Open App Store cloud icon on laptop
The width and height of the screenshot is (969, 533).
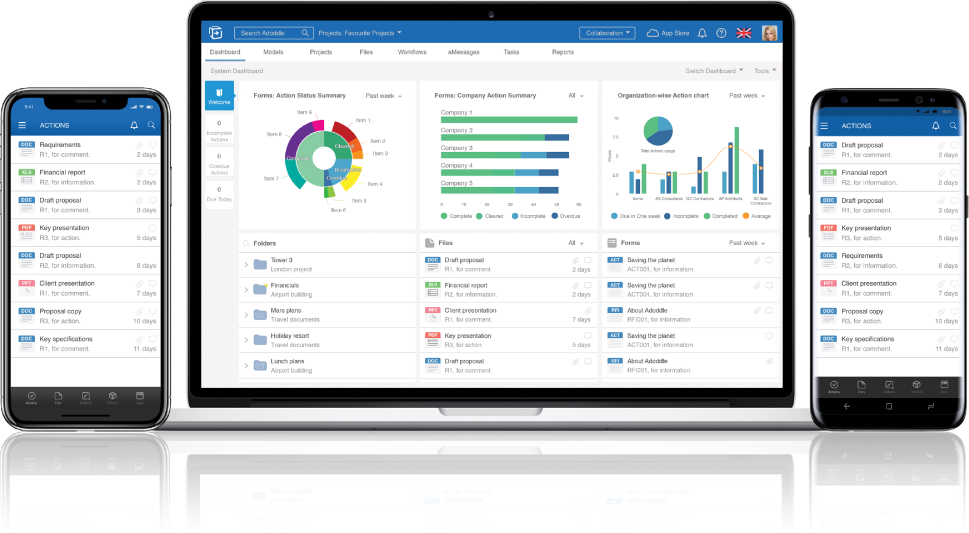pos(653,33)
